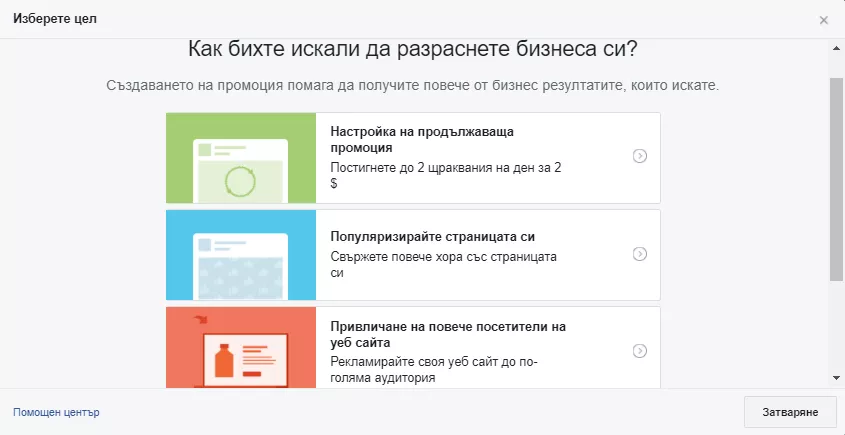
Task: Select the blue page promotion thumbnail
Action: click(x=241, y=255)
